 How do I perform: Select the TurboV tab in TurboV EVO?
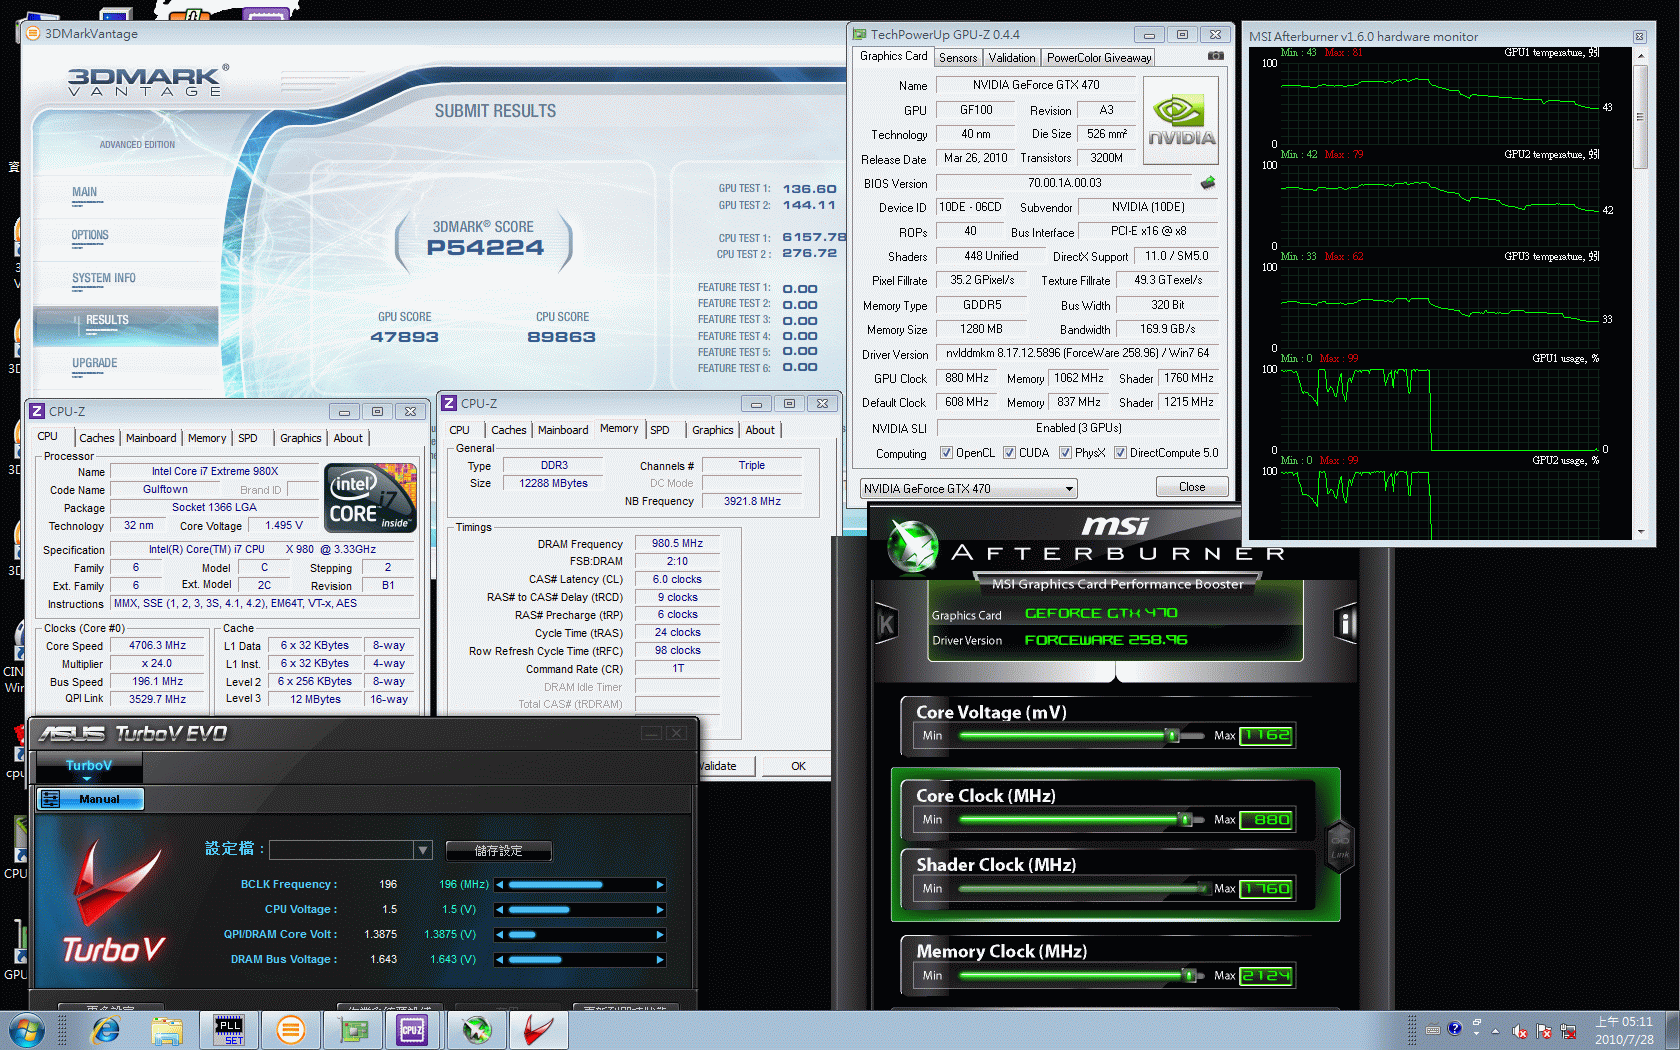coord(89,766)
